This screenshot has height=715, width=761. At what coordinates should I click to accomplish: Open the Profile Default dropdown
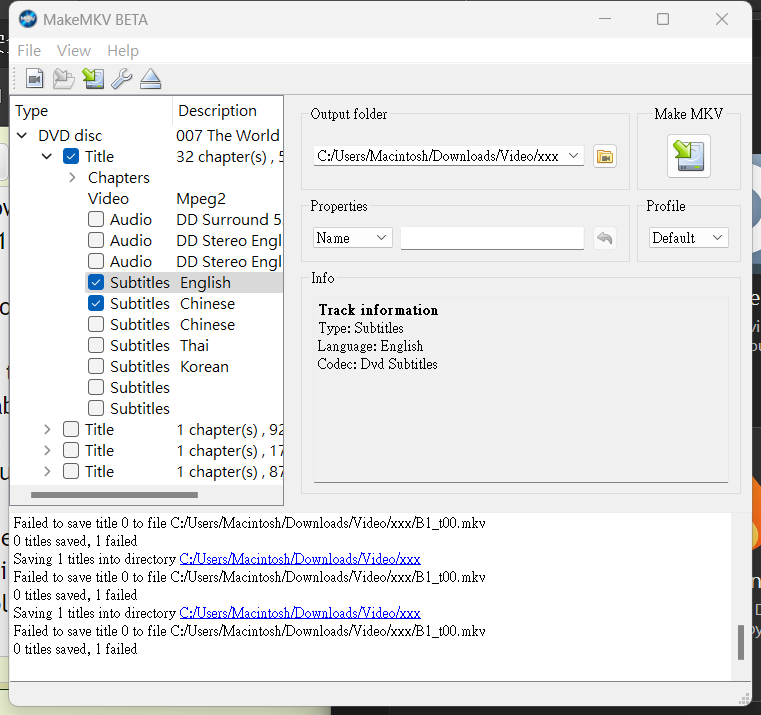[688, 238]
